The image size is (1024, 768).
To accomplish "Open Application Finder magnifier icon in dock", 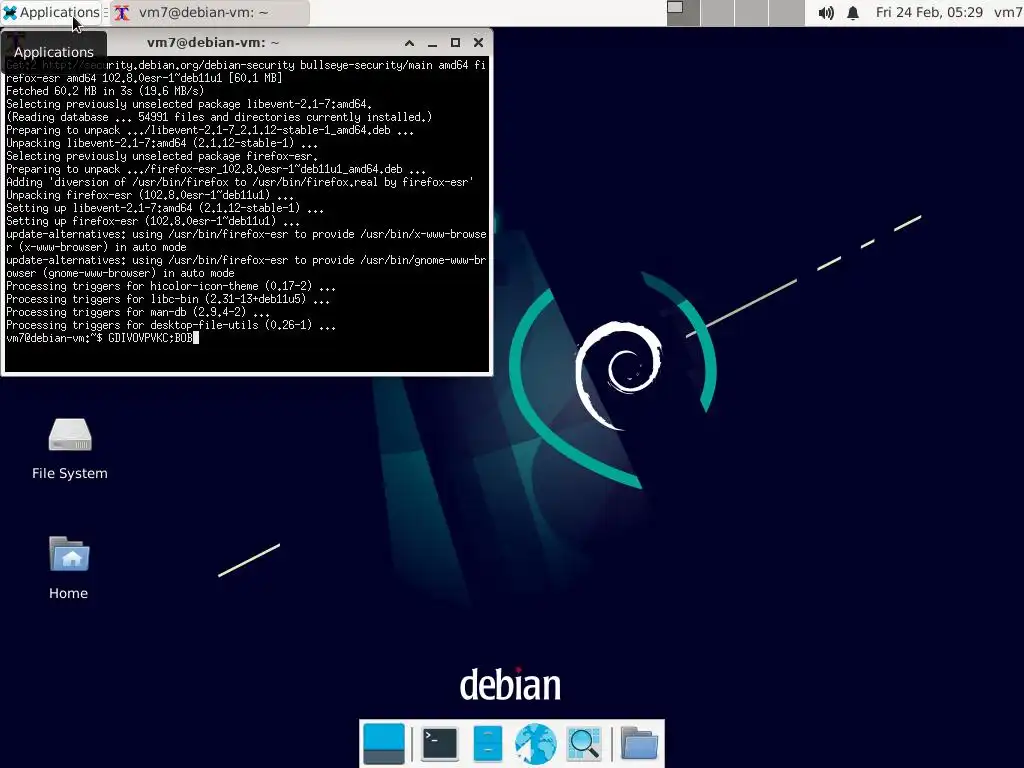I will point(584,744).
